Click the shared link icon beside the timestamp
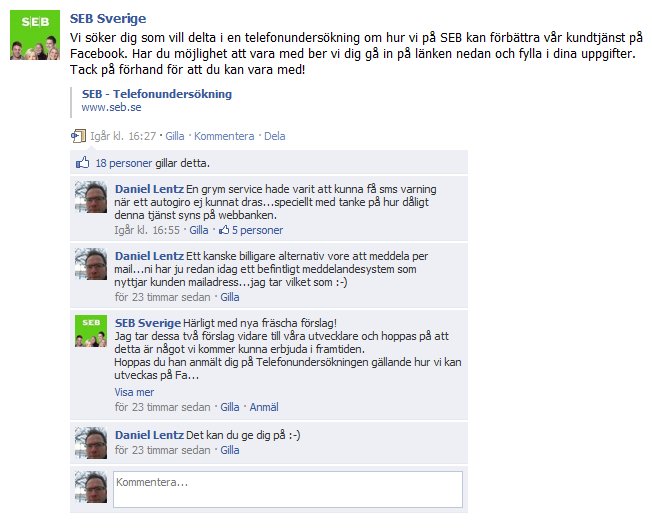The height and width of the screenshot is (532, 652). [x=78, y=136]
